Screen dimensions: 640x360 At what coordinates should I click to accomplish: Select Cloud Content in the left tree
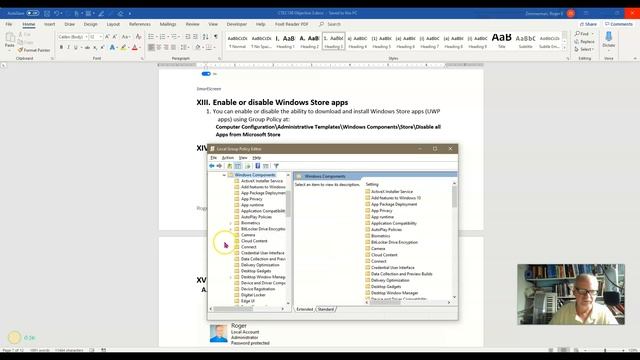click(254, 241)
